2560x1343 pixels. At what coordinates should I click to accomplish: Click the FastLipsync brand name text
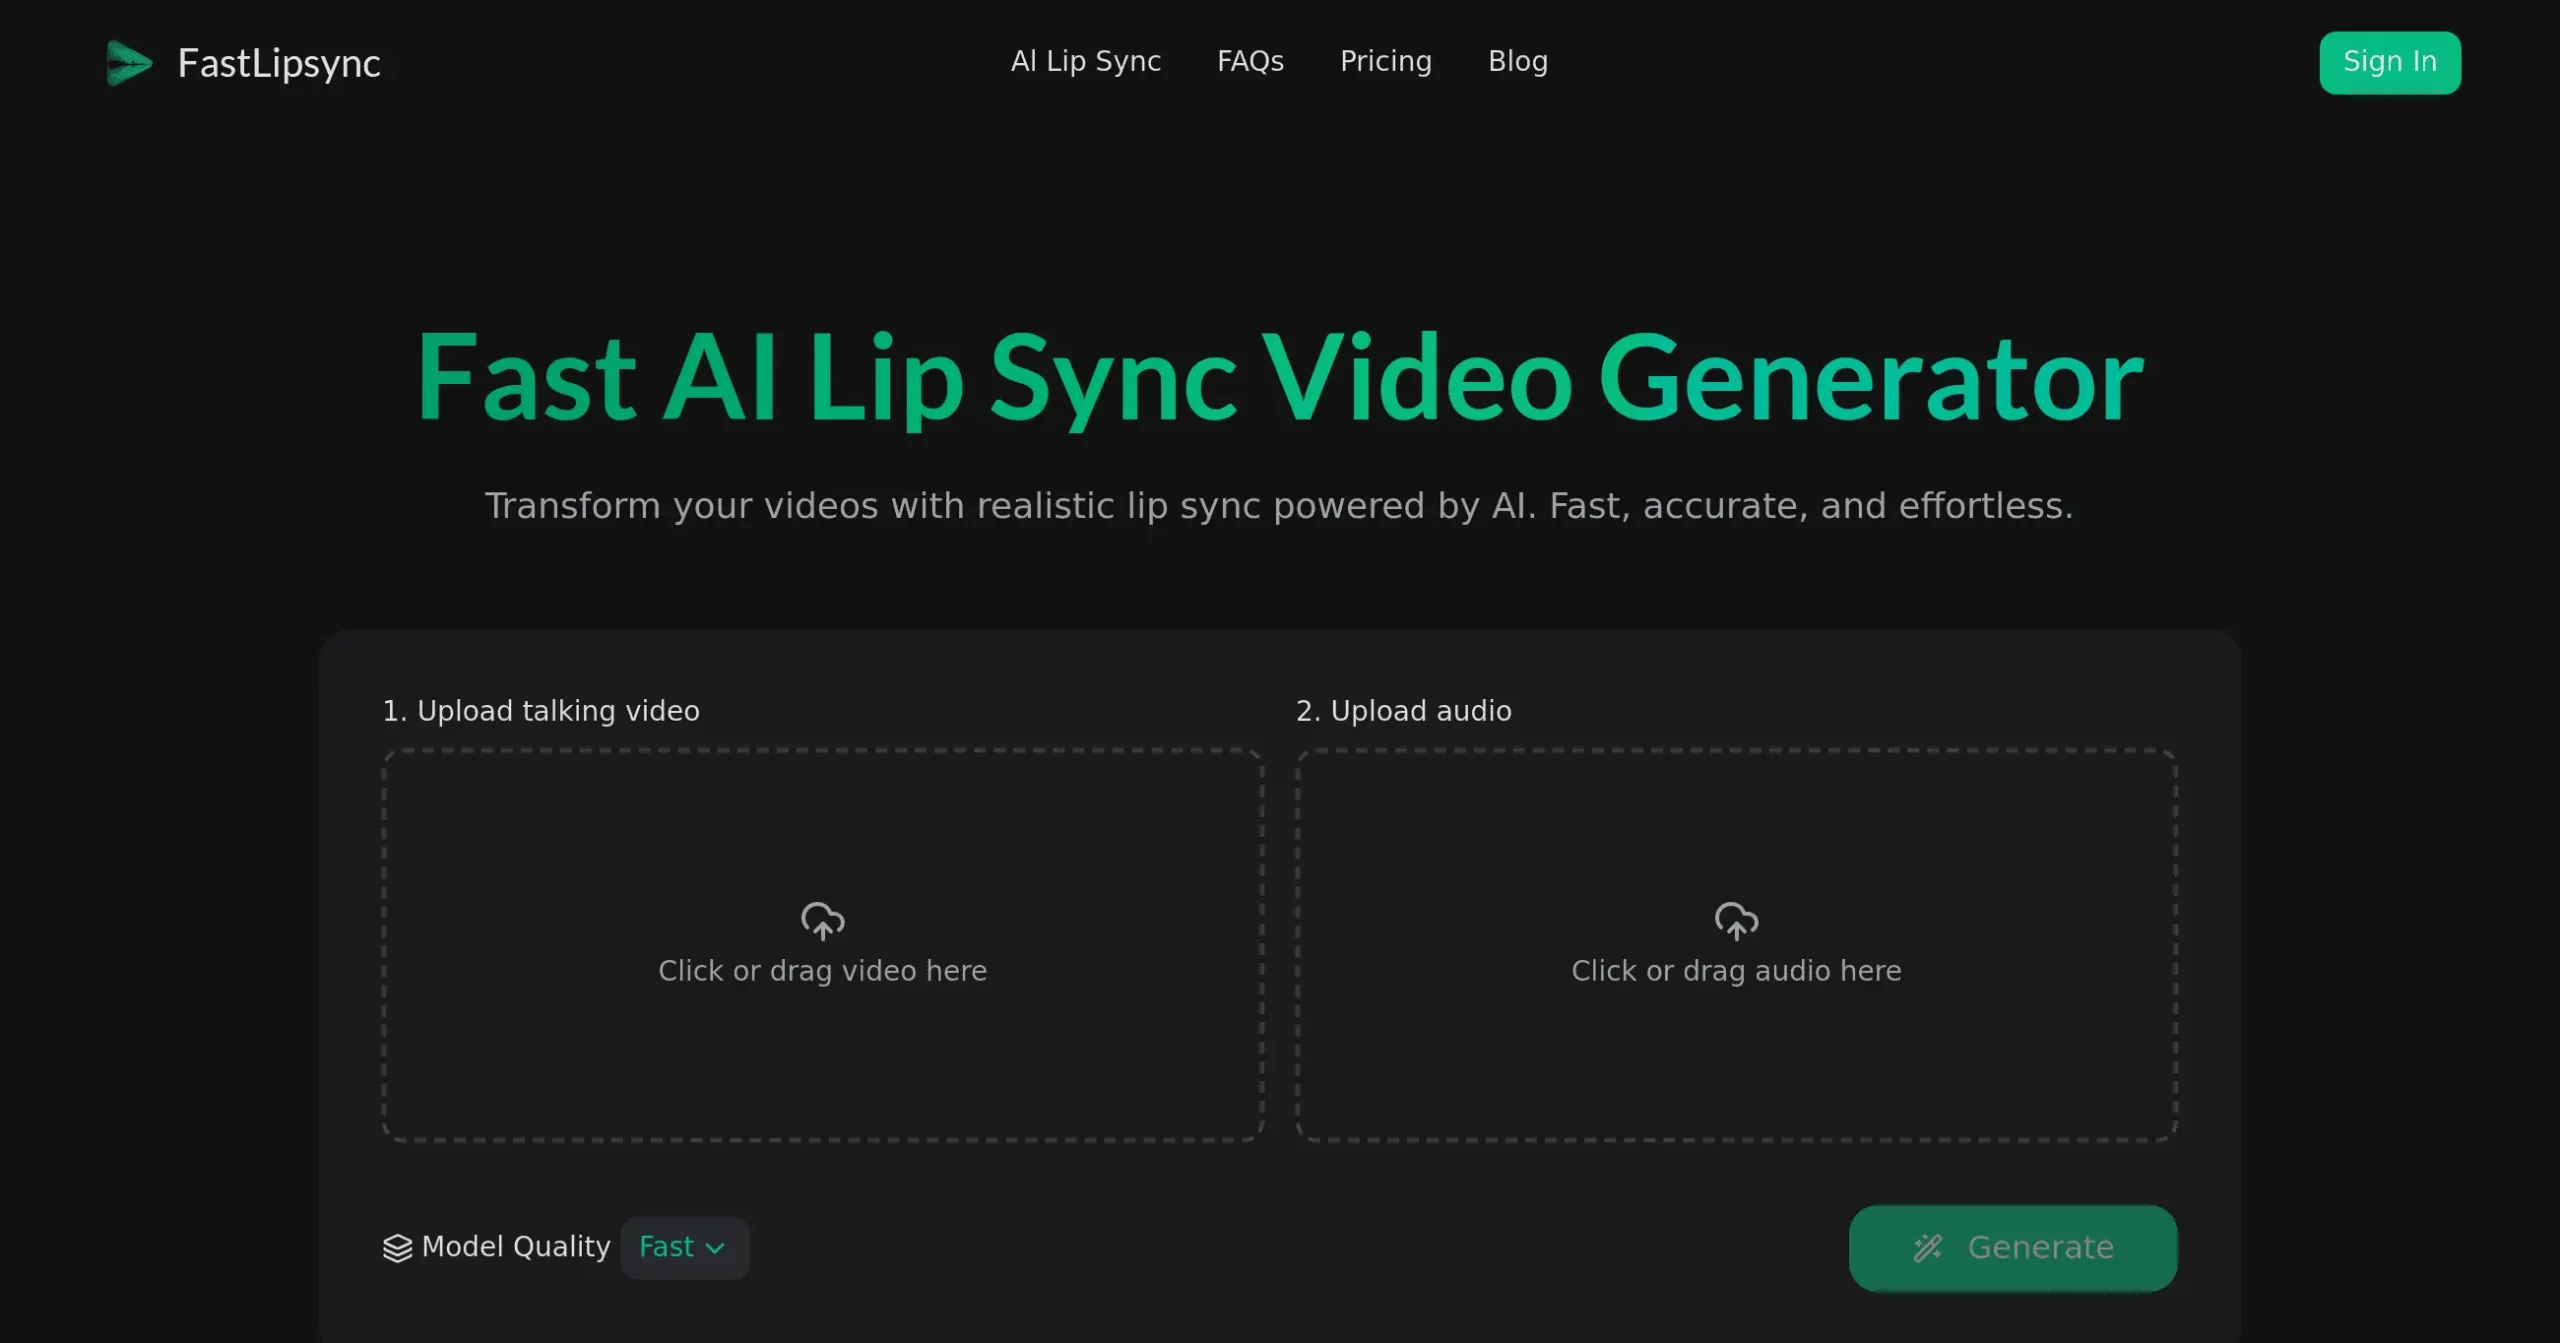(x=279, y=64)
